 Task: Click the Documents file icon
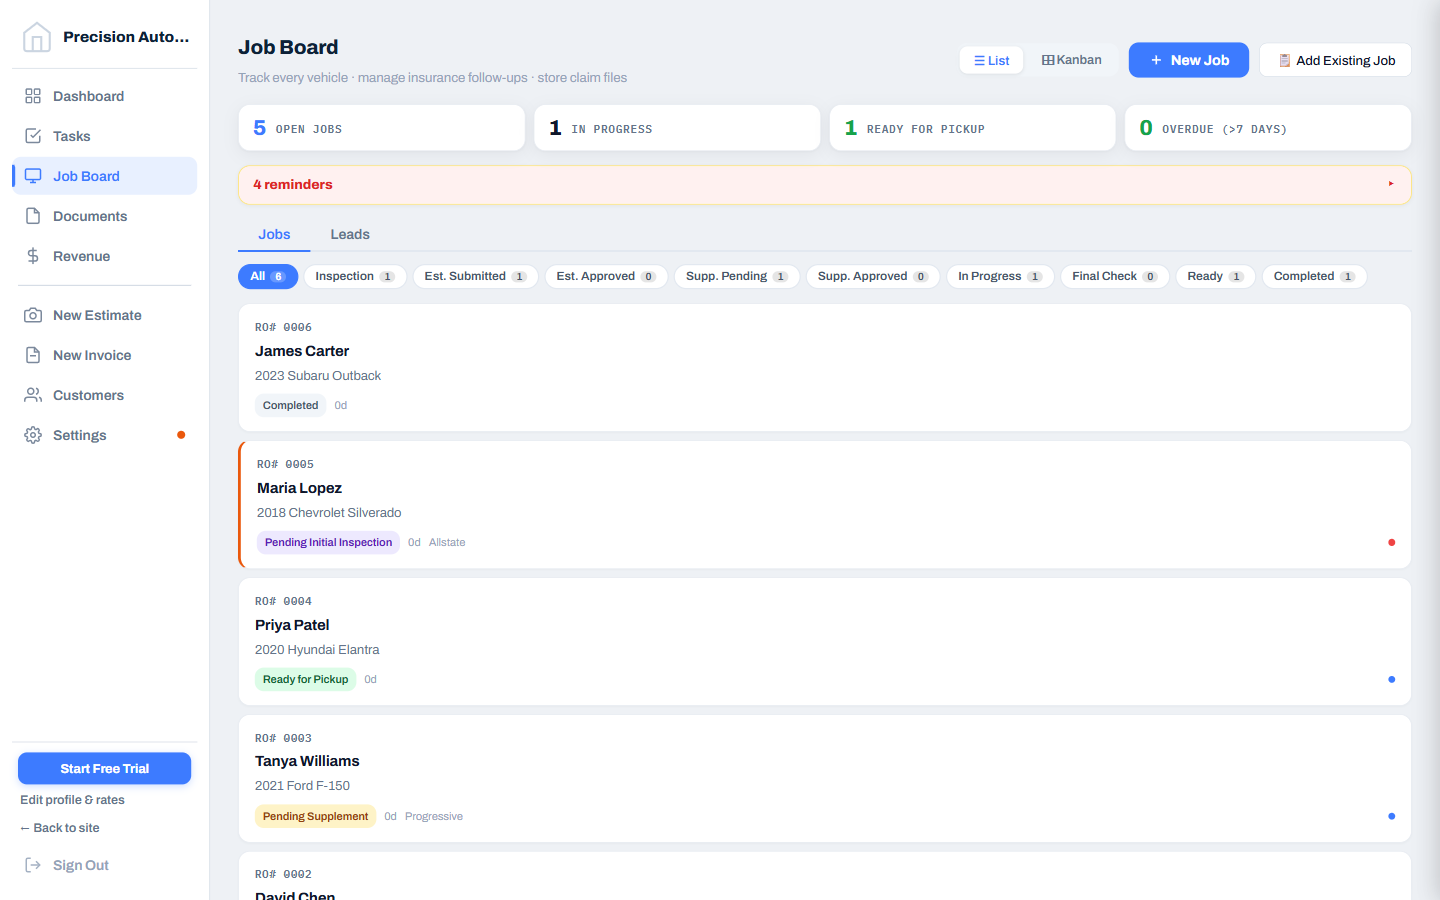[33, 216]
